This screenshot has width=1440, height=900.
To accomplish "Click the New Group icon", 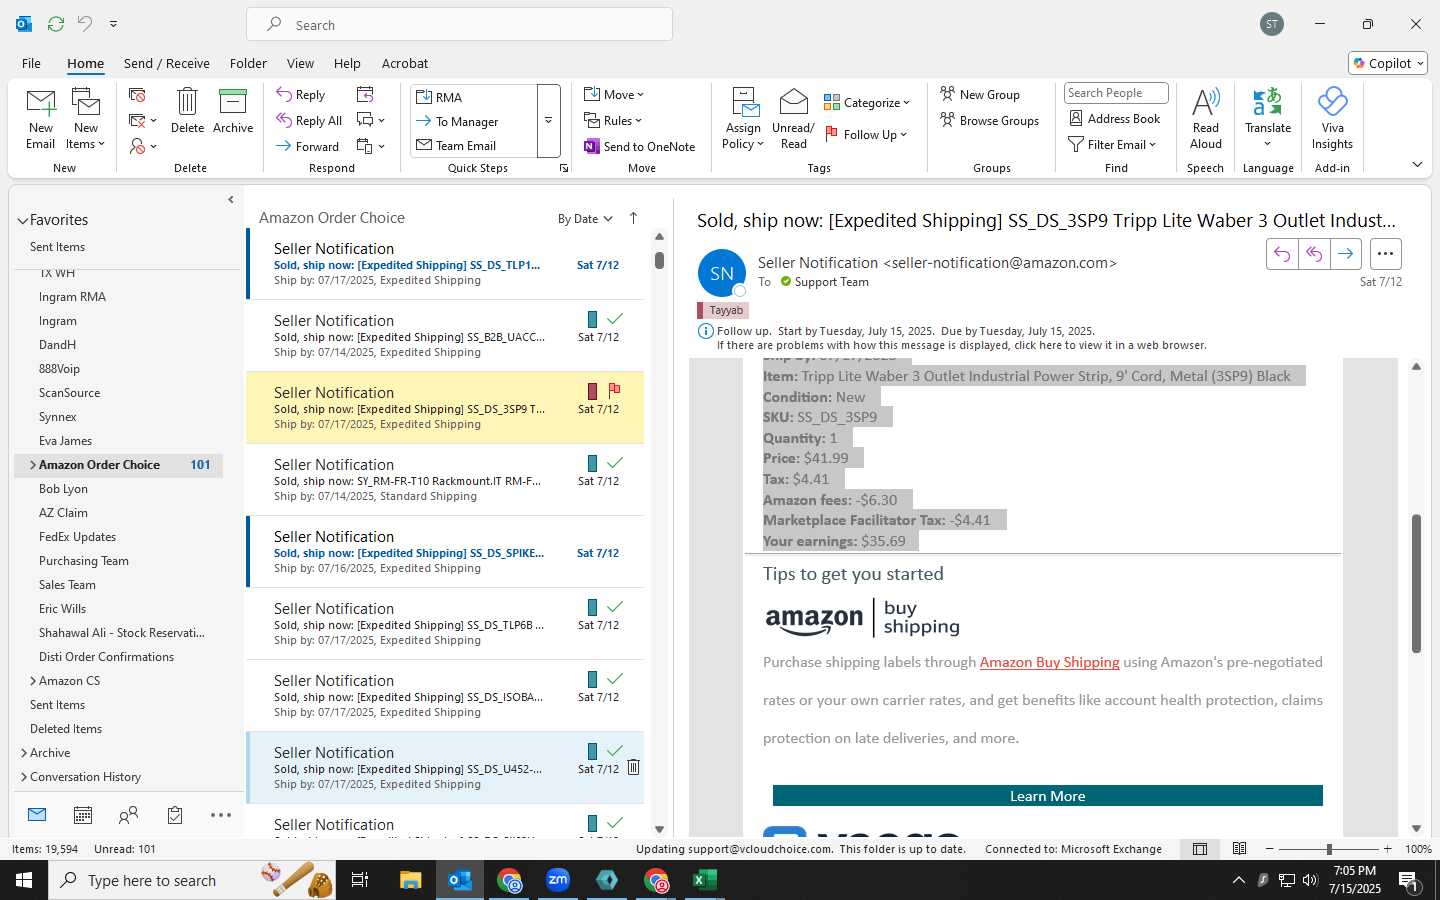I will point(947,94).
